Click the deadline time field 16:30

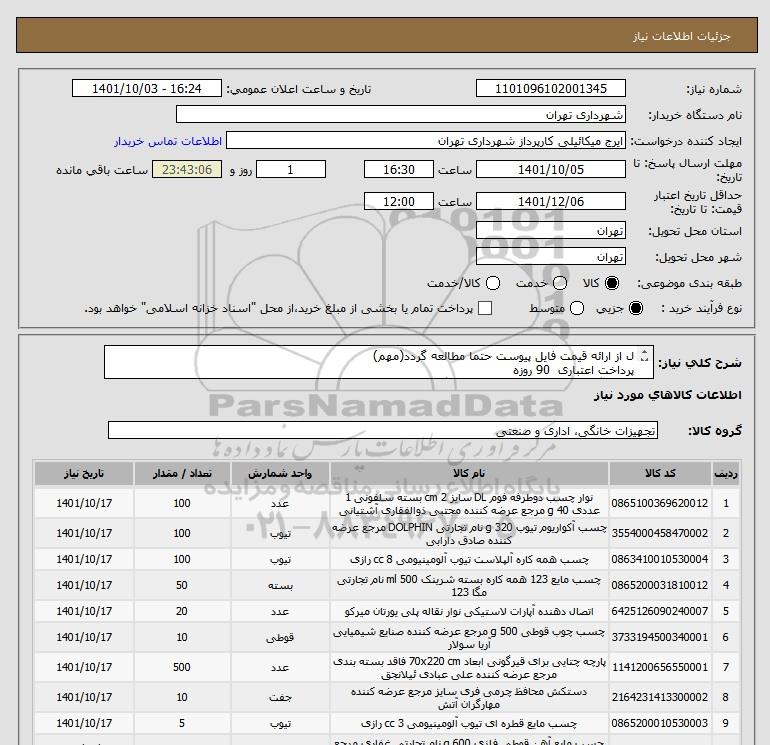click(x=399, y=169)
